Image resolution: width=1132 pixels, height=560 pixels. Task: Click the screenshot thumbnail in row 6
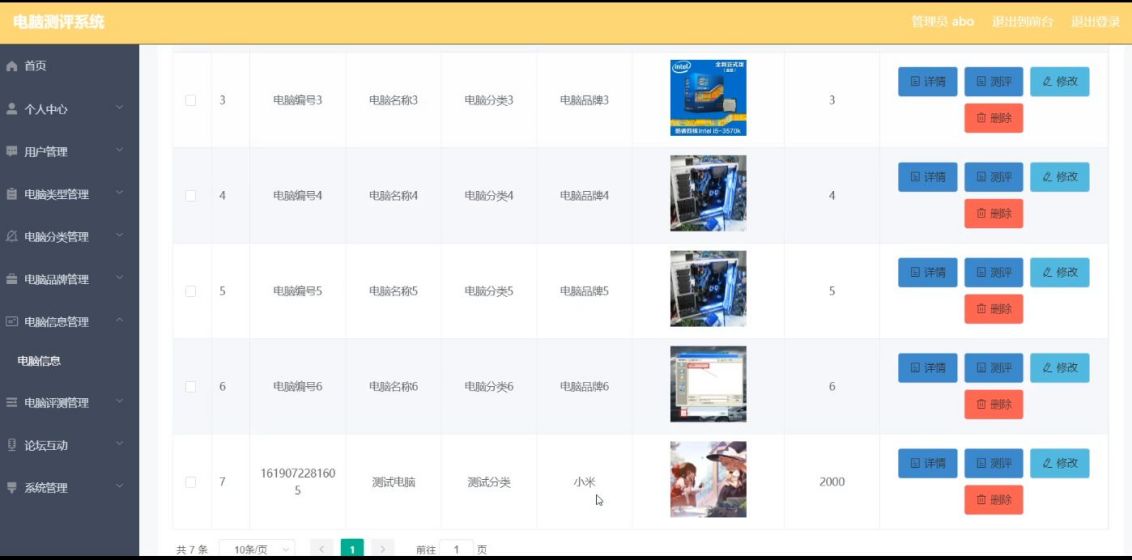tap(708, 384)
